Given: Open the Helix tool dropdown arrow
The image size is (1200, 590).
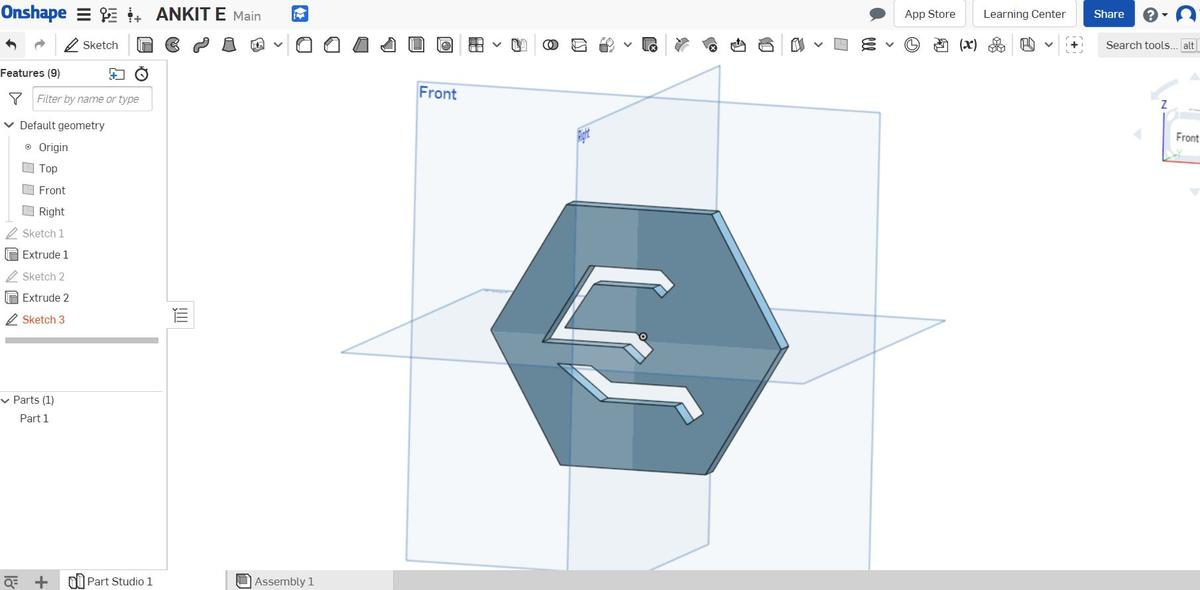Looking at the screenshot, I should [889, 45].
